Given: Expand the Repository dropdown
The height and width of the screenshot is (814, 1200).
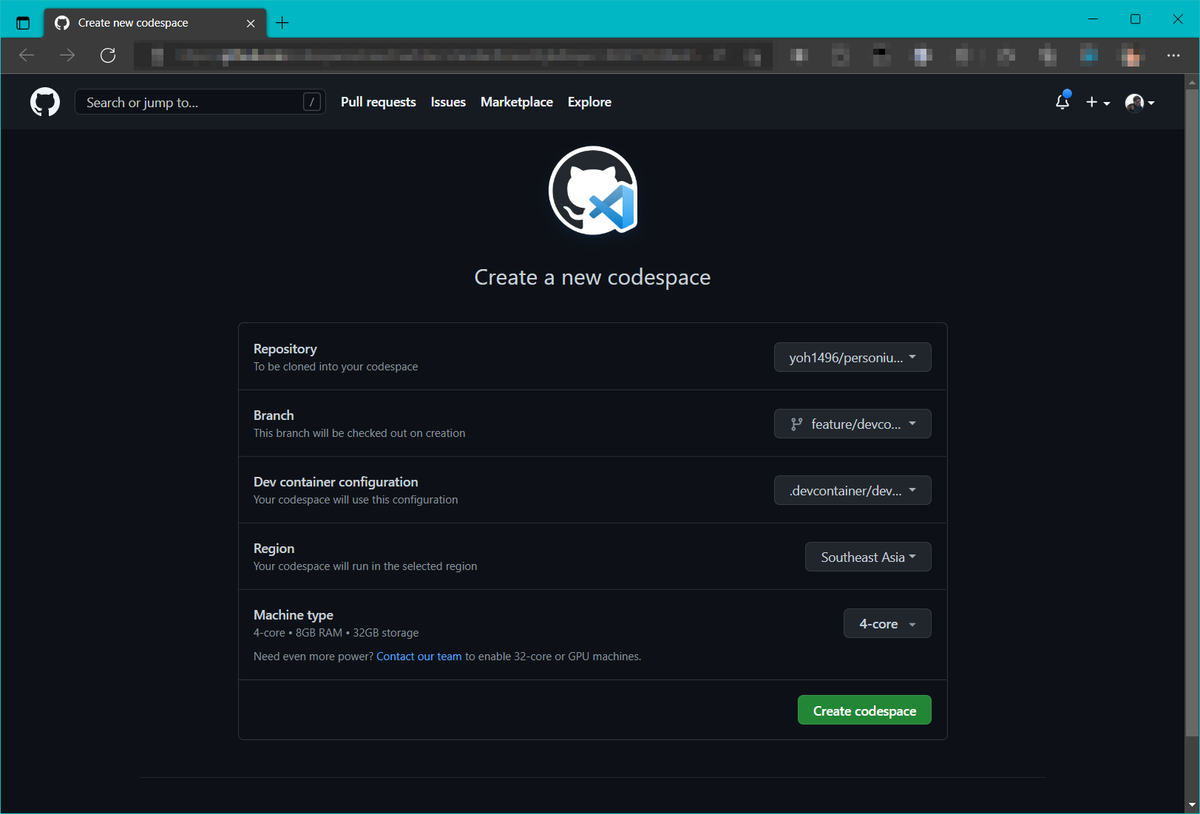Looking at the screenshot, I should (x=853, y=357).
